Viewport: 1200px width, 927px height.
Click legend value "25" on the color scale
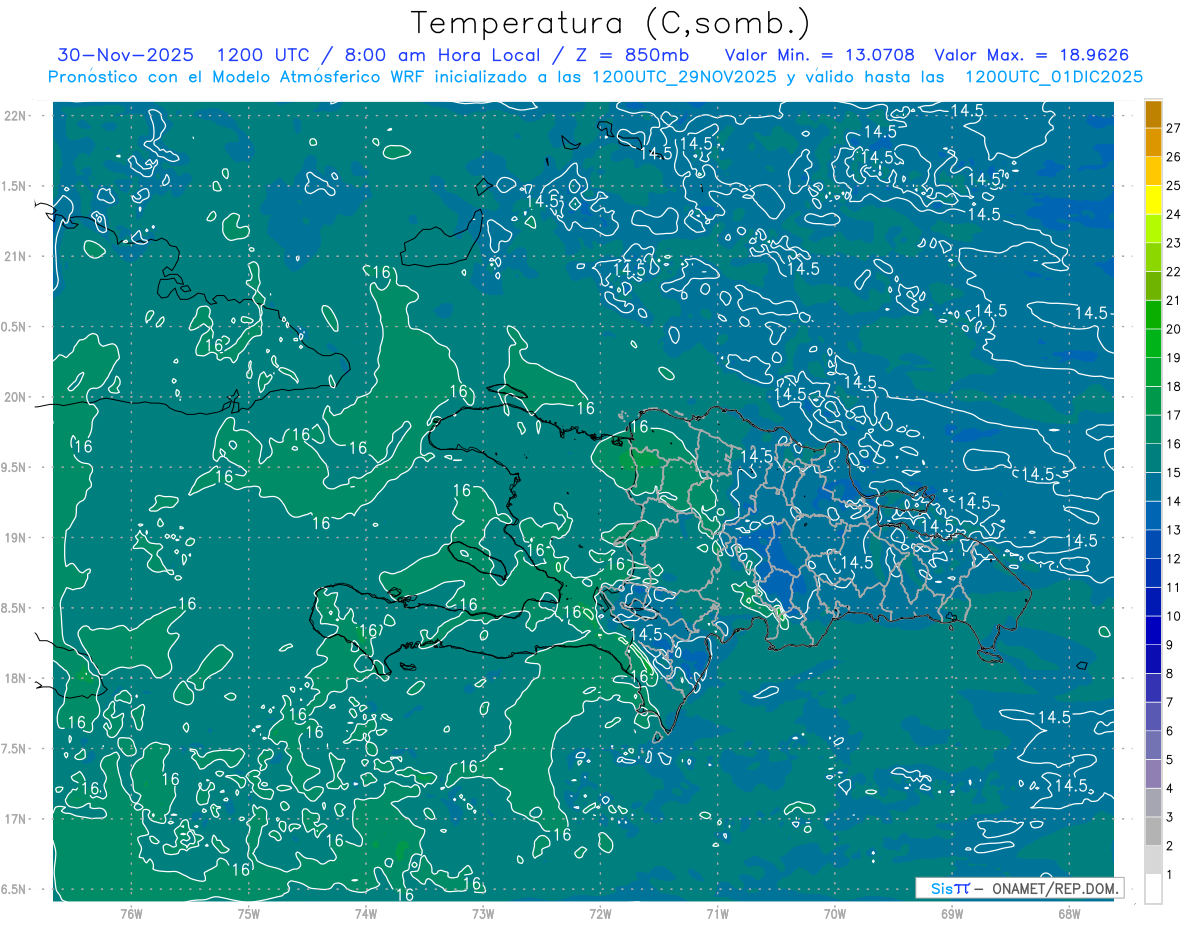tap(1174, 185)
